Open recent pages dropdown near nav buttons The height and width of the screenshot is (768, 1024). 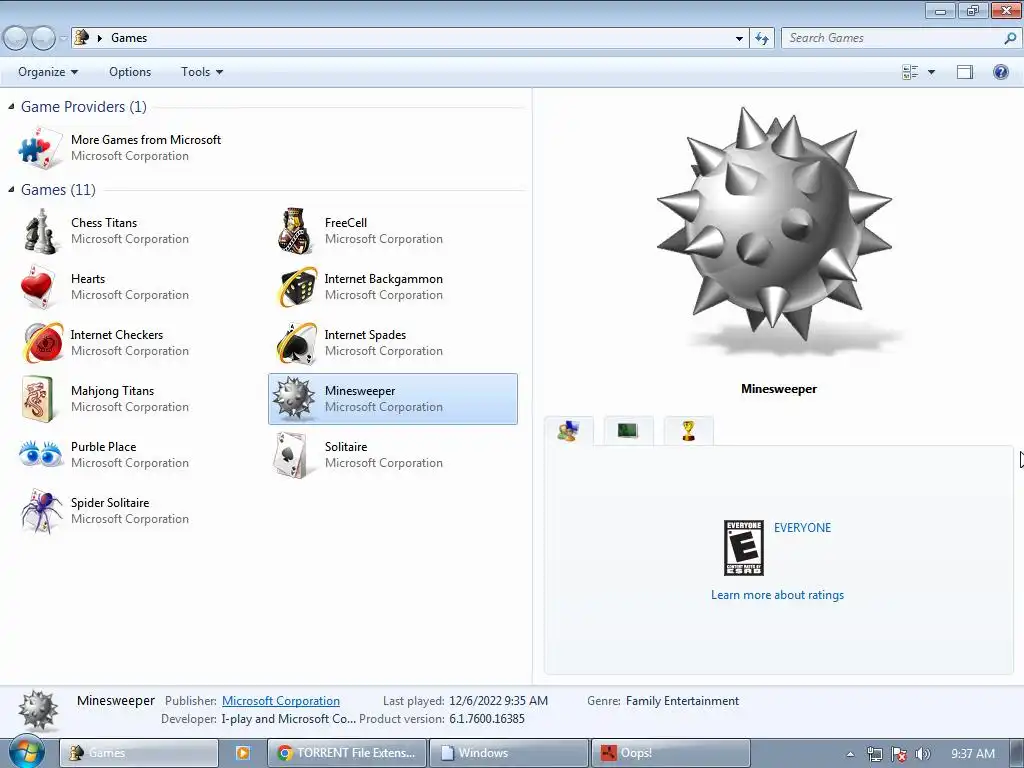63,39
